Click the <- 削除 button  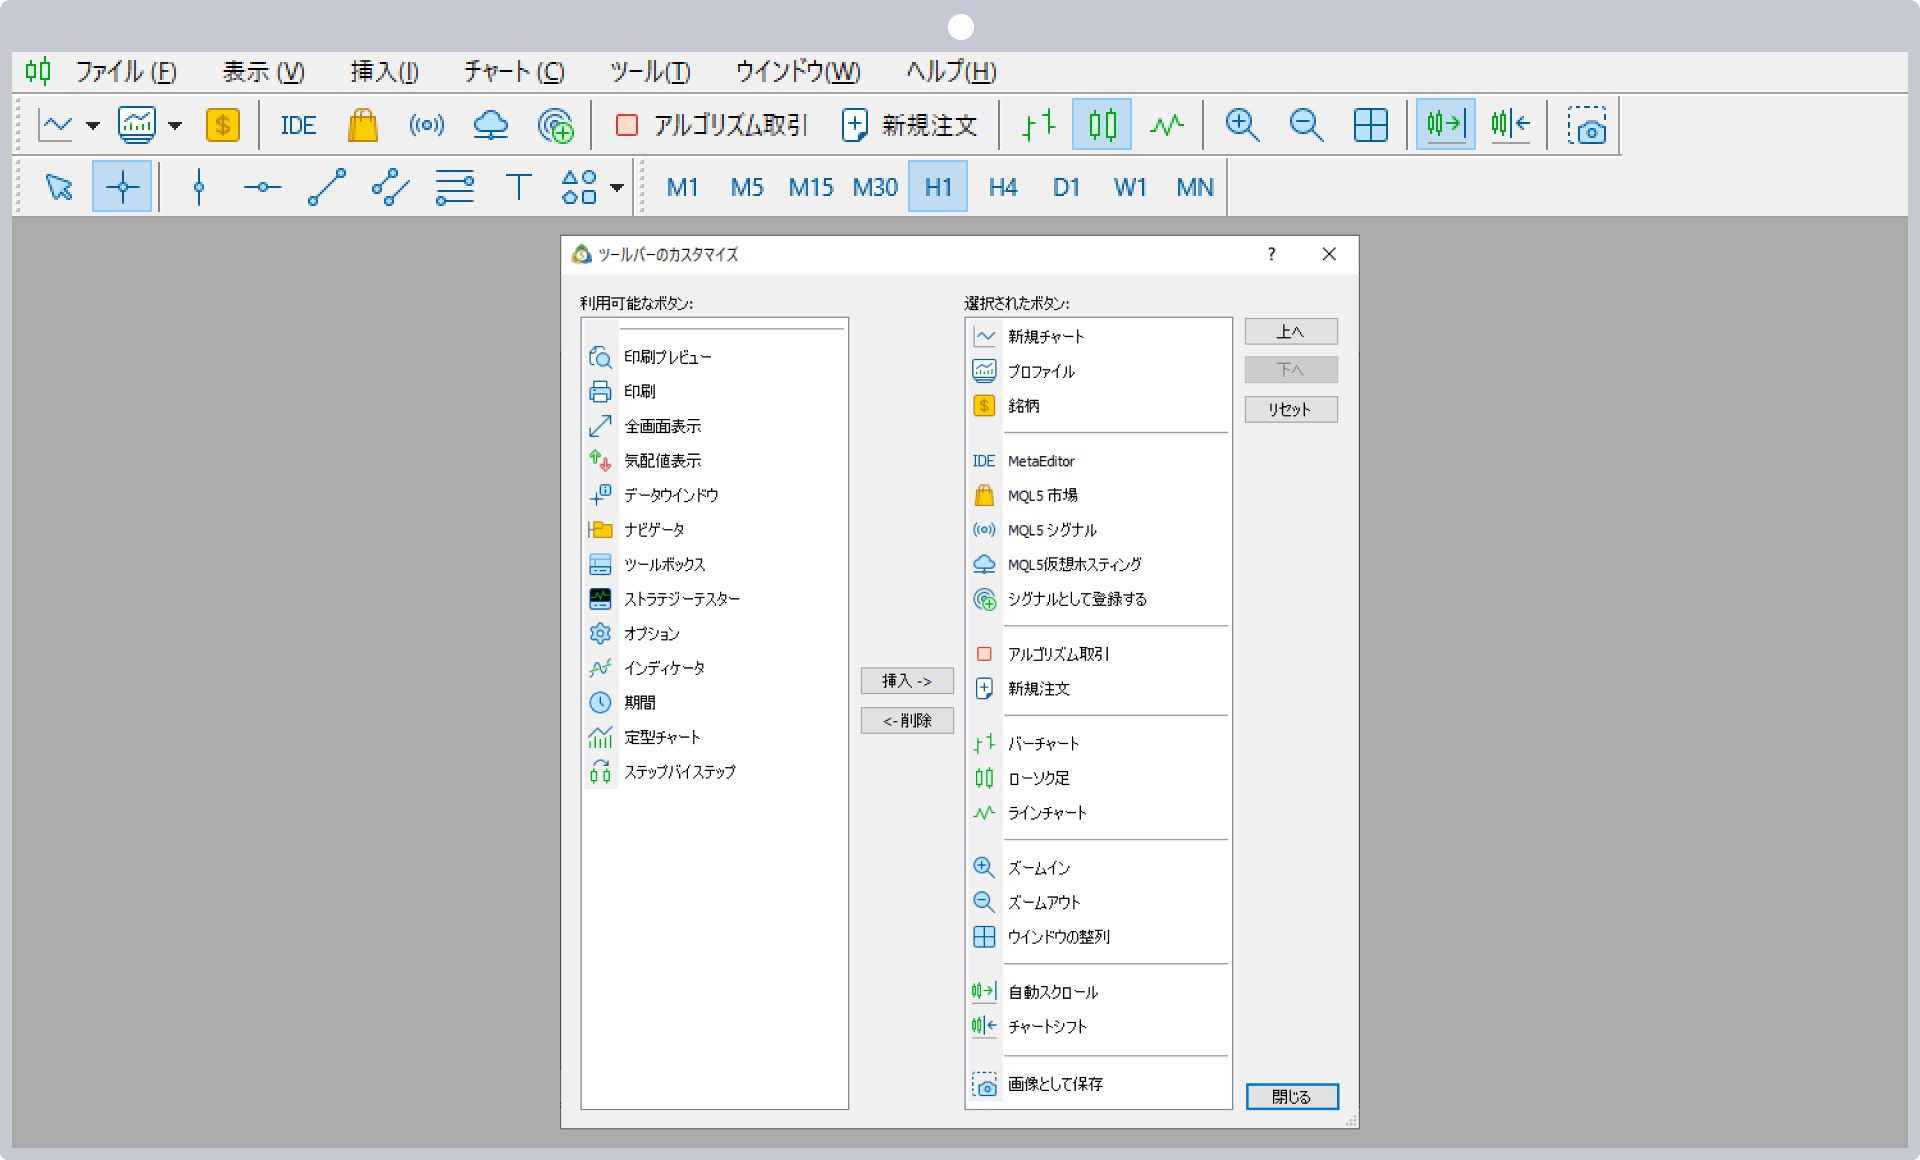tap(907, 720)
